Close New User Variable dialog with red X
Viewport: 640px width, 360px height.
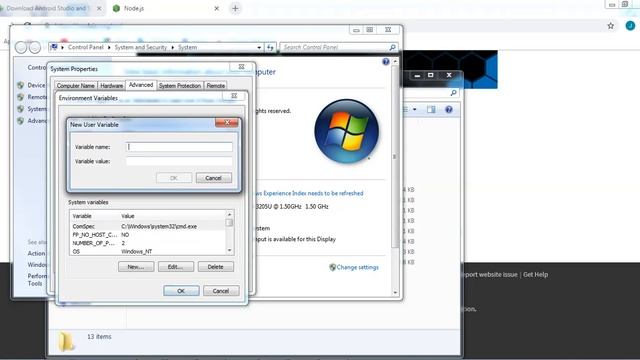click(x=227, y=122)
